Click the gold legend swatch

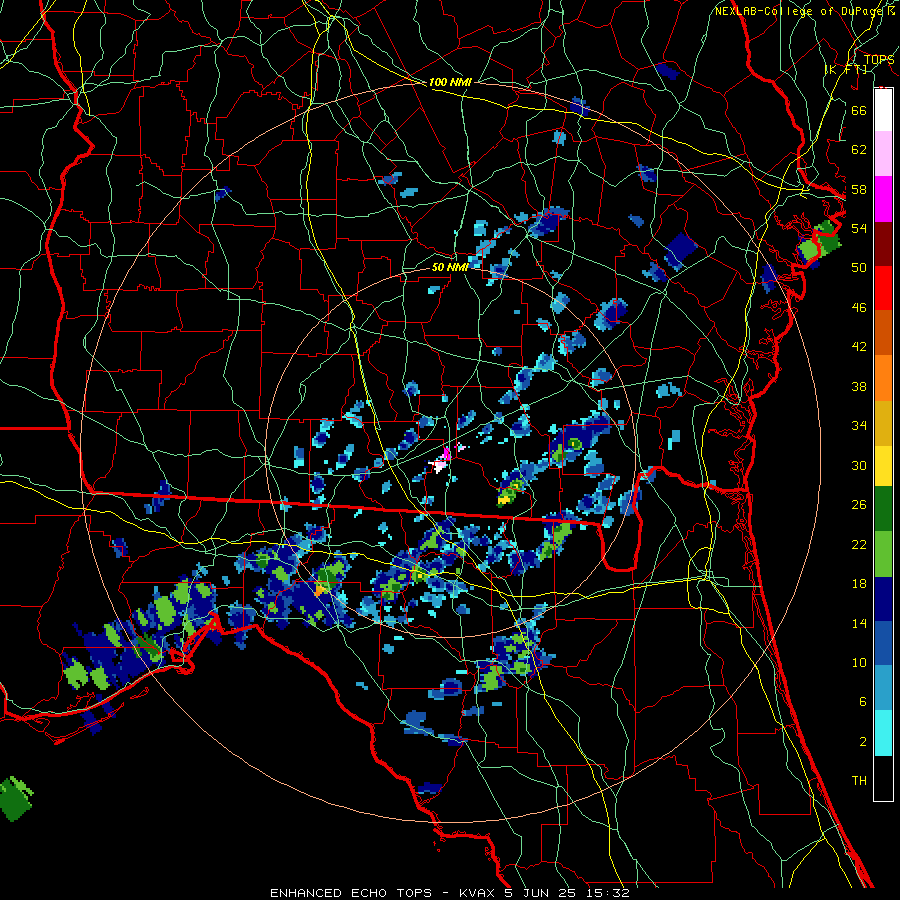[883, 422]
